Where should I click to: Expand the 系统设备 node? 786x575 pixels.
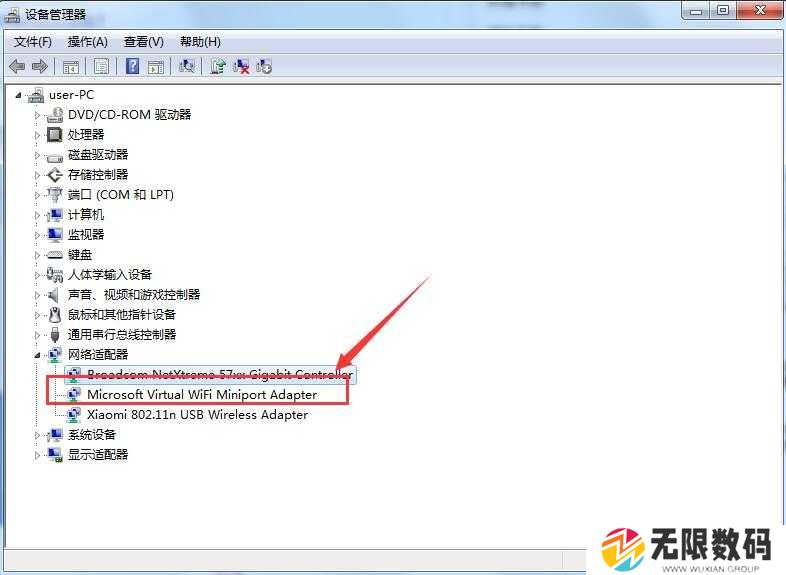37,435
